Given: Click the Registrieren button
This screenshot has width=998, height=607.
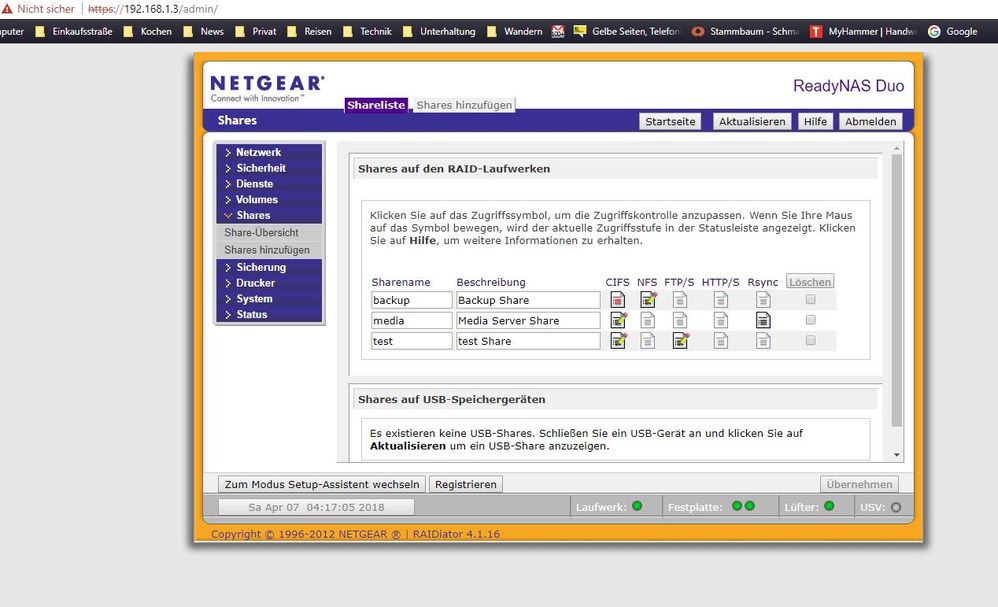Looking at the screenshot, I should coord(466,484).
